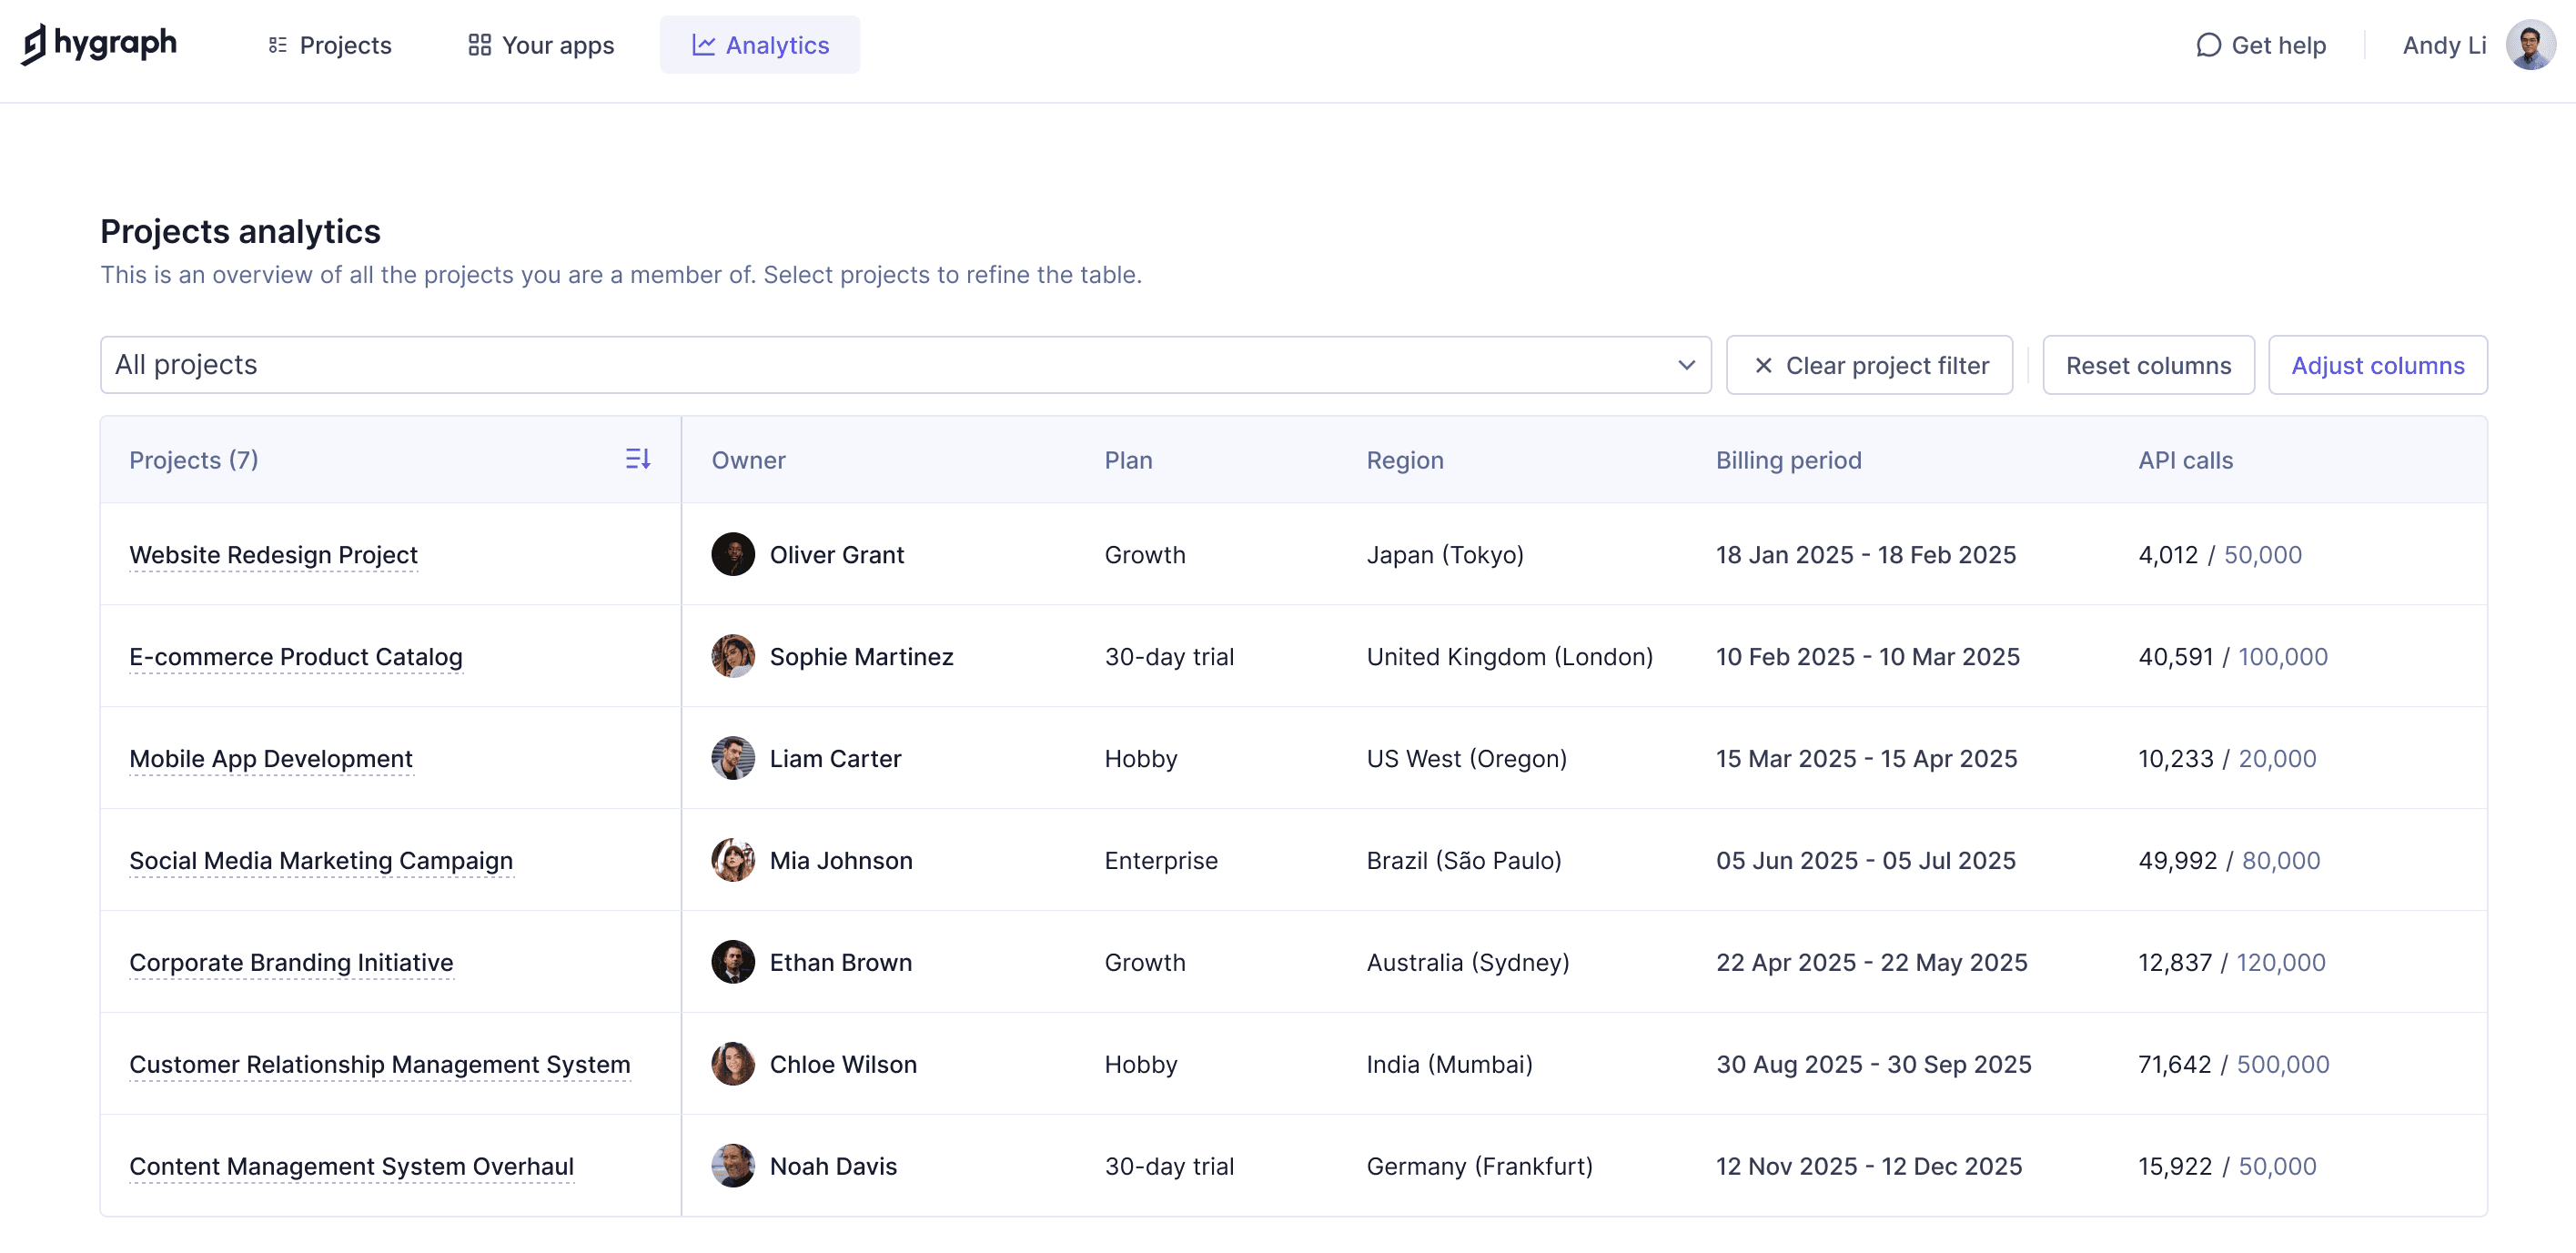The image size is (2576, 1253).
Task: Click Oliver Grant's avatar
Action: pyautogui.click(x=732, y=554)
